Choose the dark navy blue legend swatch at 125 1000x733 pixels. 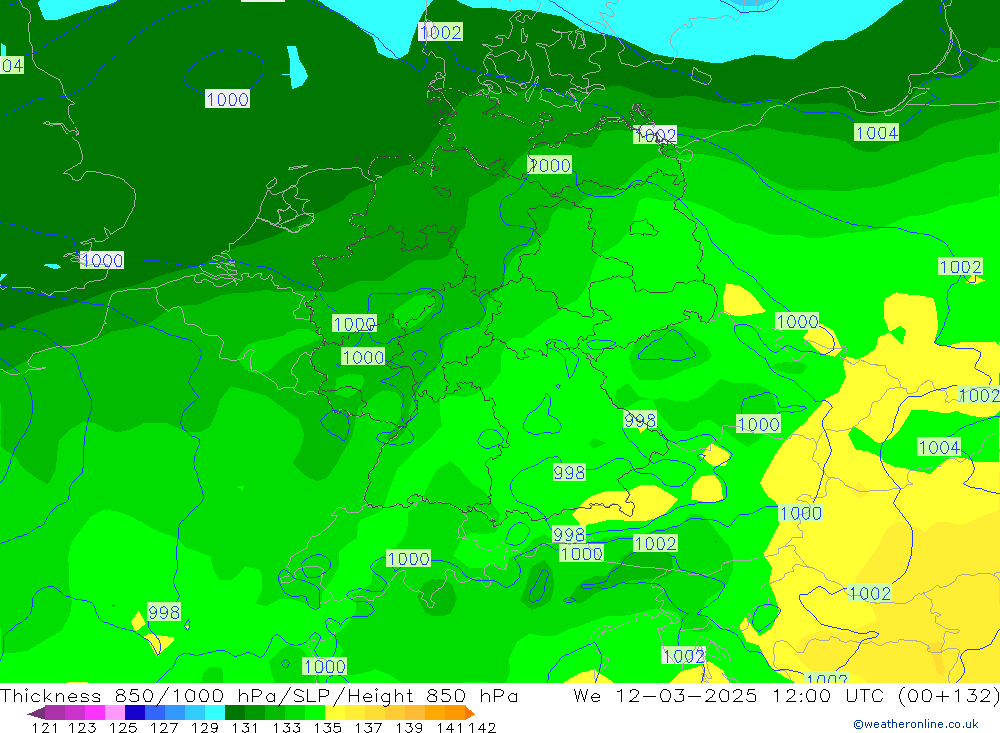click(x=135, y=712)
